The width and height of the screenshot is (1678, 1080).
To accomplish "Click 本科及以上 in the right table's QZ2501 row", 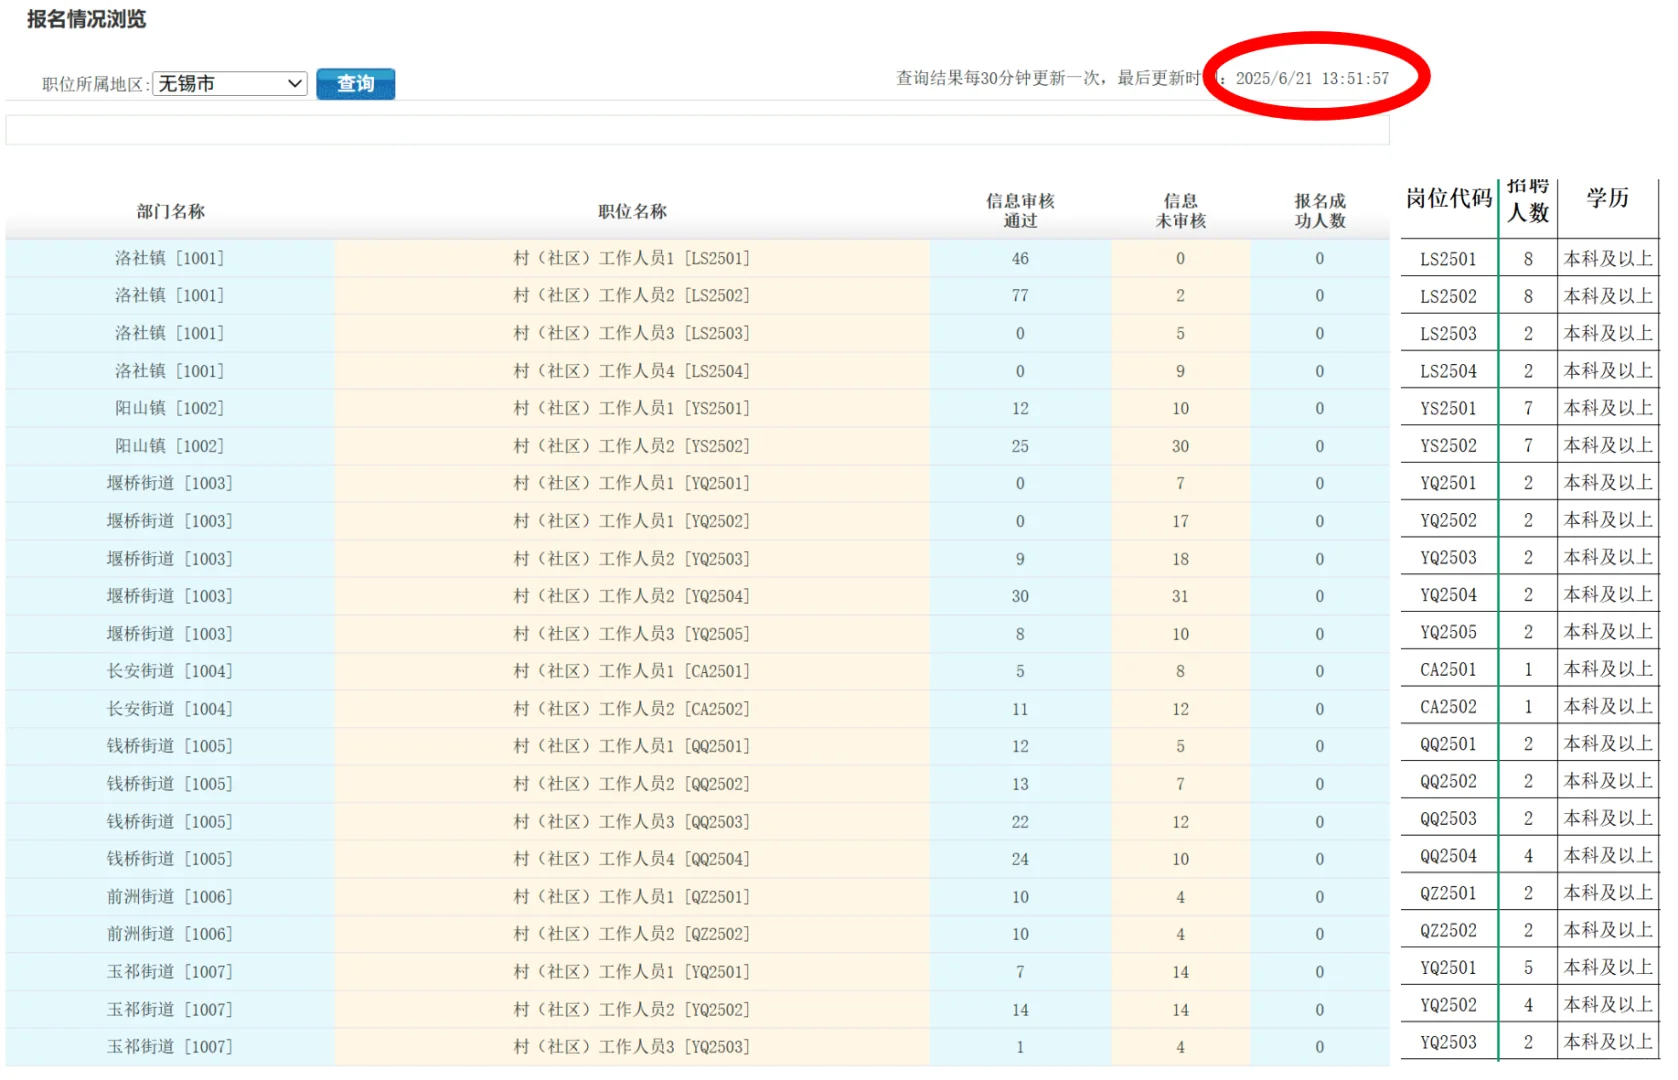I will coord(1608,893).
